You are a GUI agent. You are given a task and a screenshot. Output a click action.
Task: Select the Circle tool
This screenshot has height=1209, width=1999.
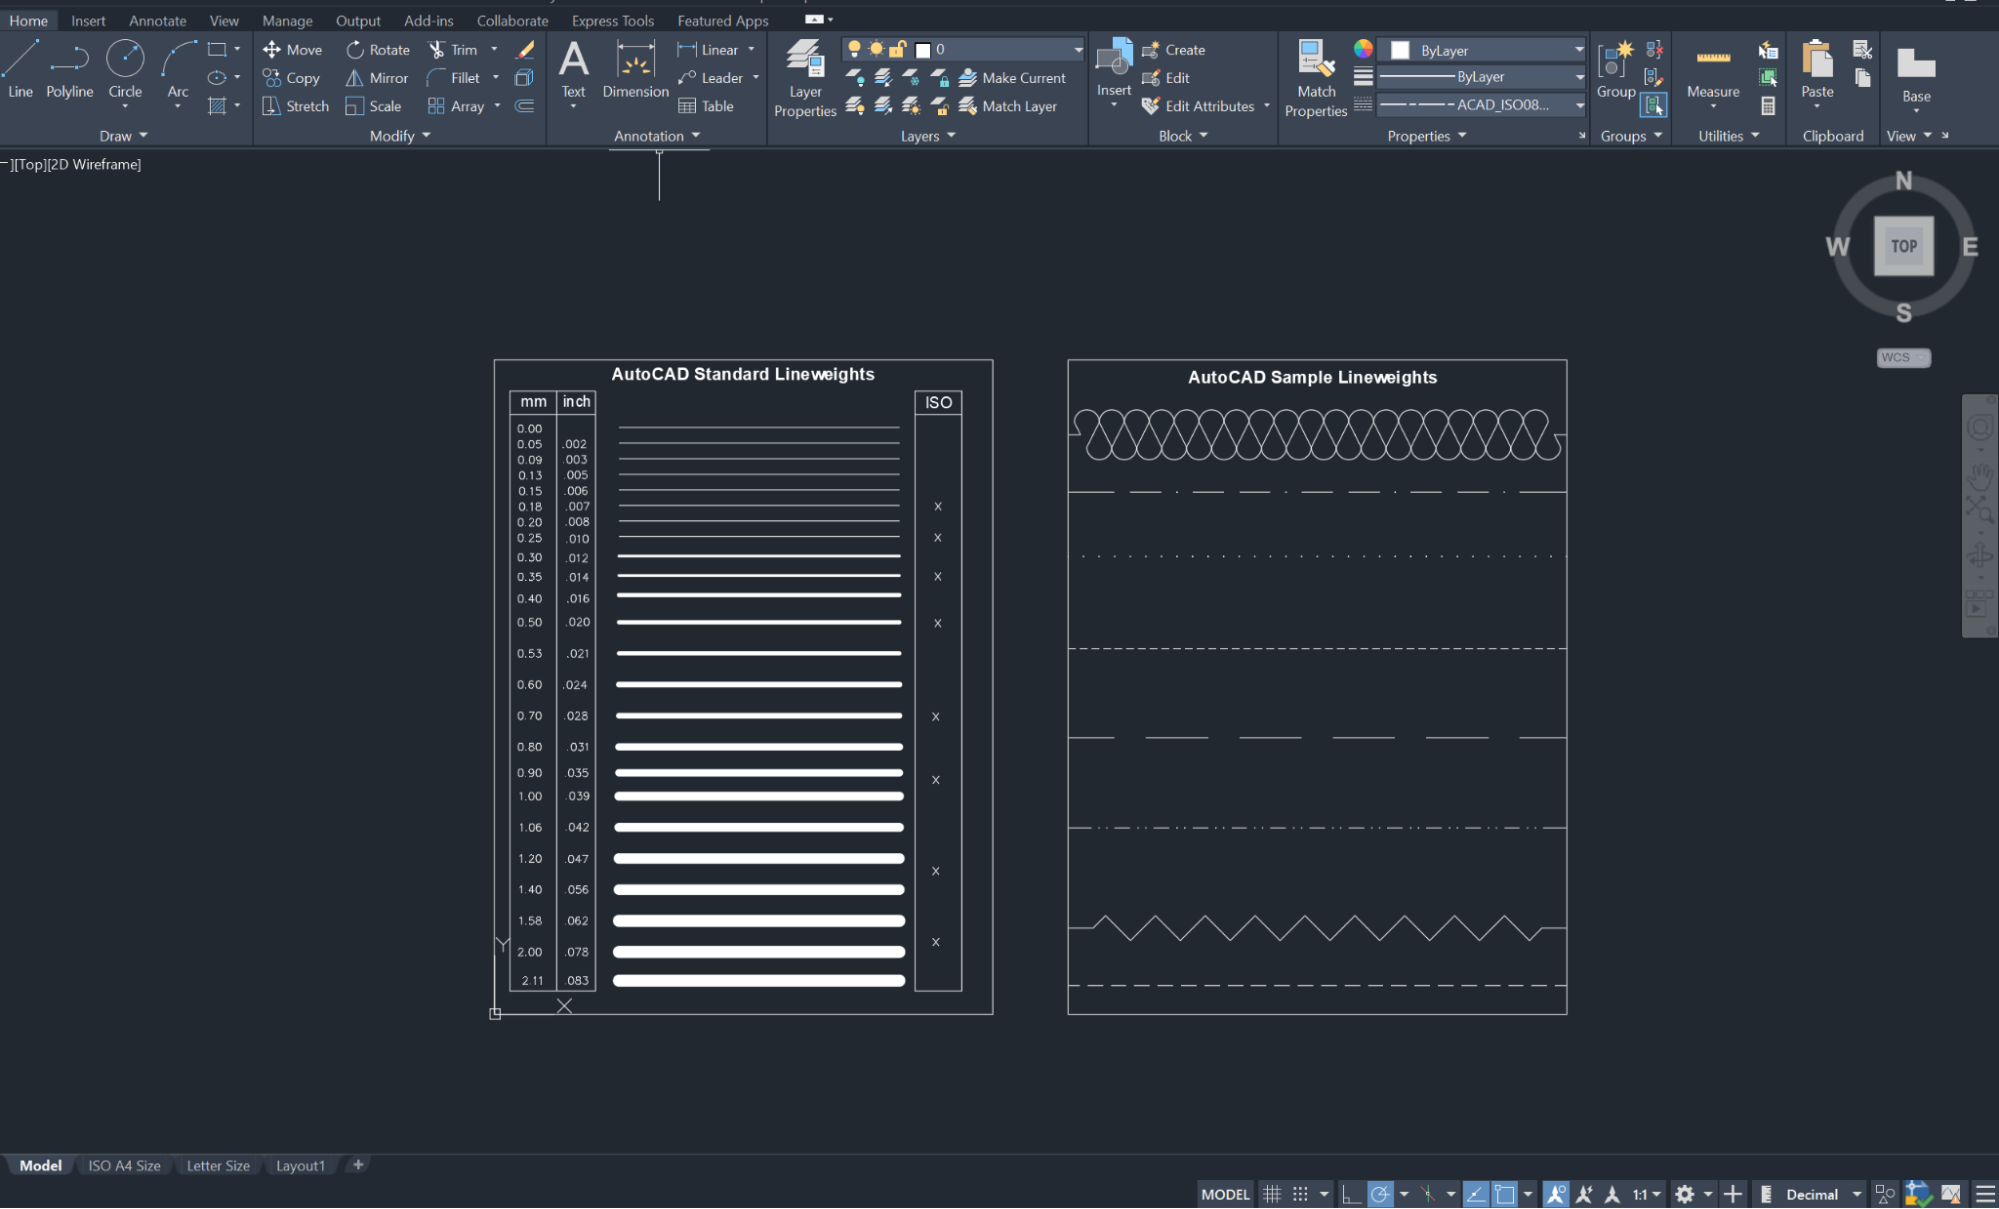[125, 69]
